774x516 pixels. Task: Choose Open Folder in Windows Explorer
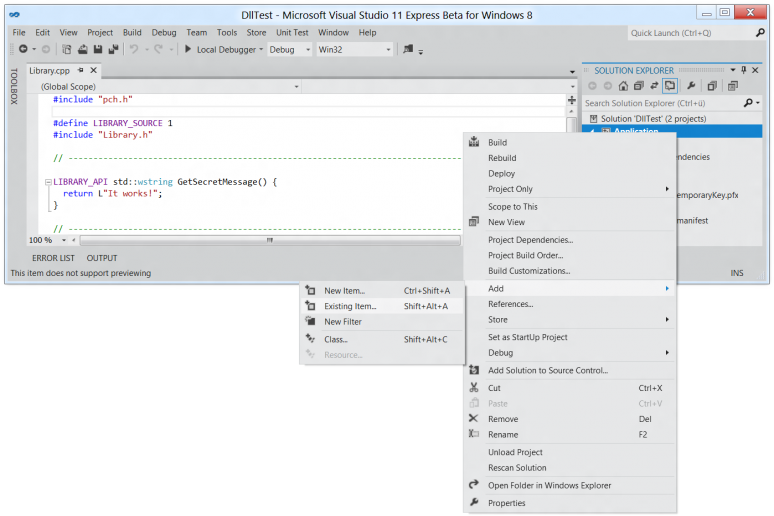(570, 485)
